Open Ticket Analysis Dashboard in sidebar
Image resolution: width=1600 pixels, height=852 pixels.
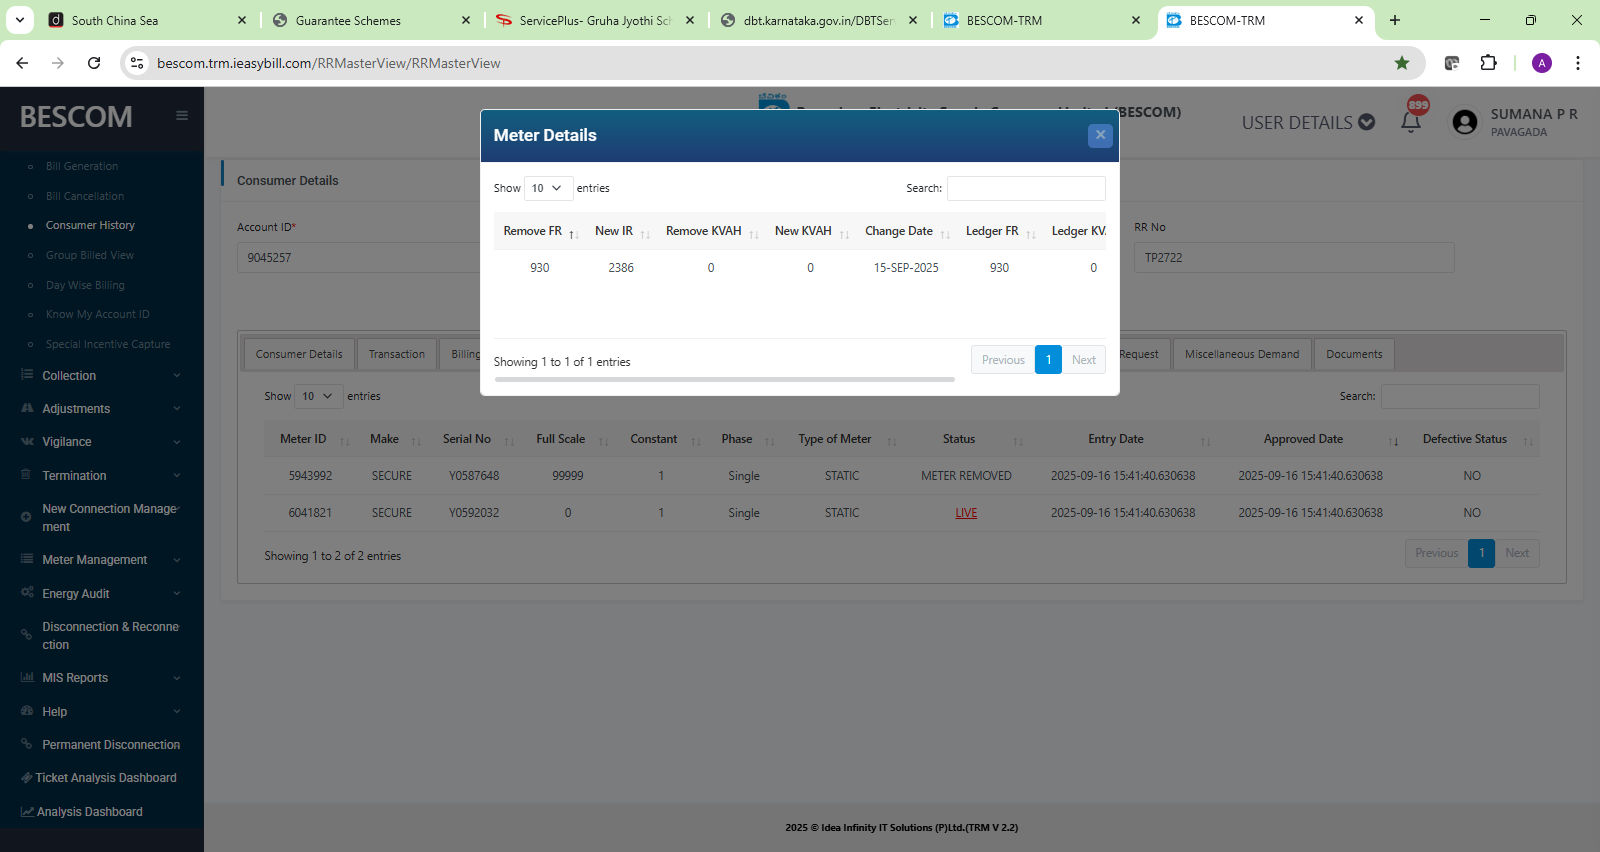[x=106, y=778]
